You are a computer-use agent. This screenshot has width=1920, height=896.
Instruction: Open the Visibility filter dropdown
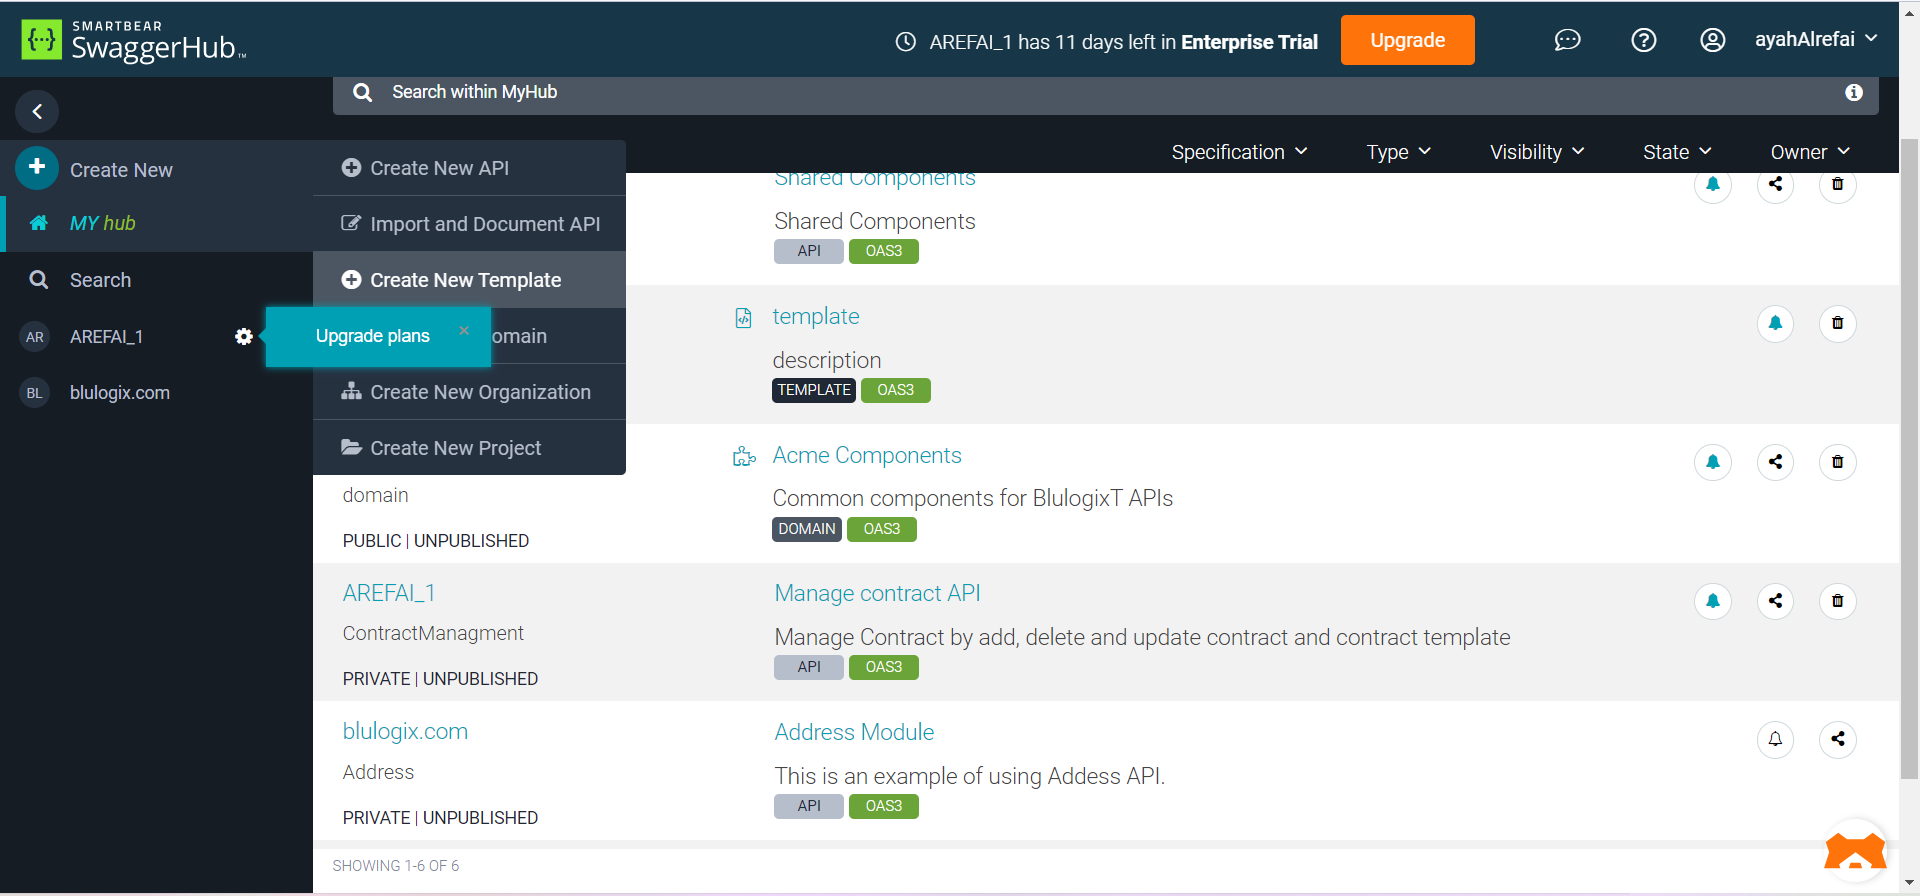click(x=1537, y=152)
